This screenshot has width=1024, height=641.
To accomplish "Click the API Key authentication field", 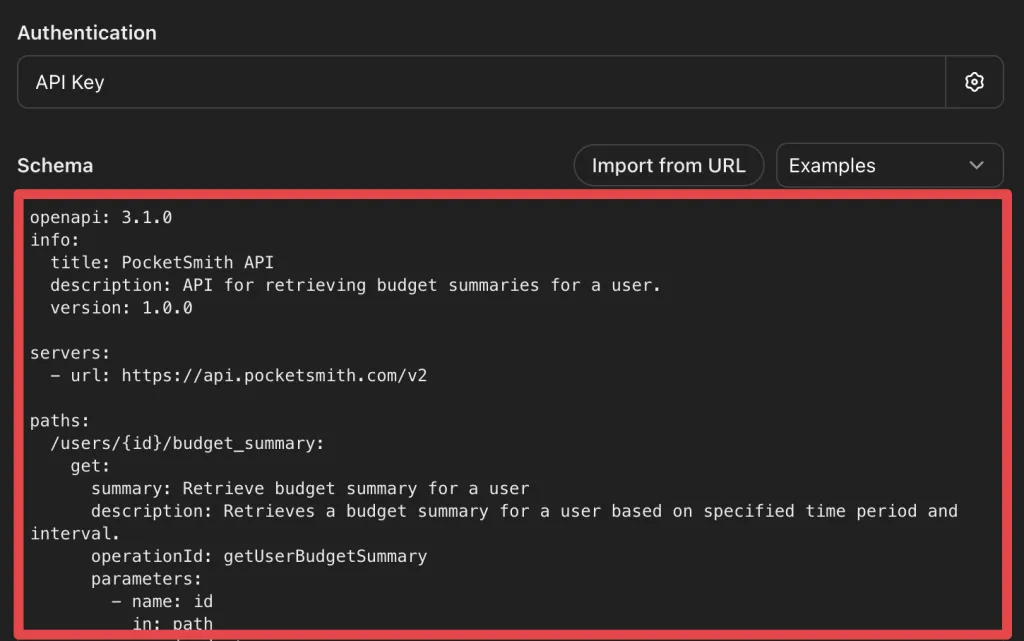I will click(480, 82).
